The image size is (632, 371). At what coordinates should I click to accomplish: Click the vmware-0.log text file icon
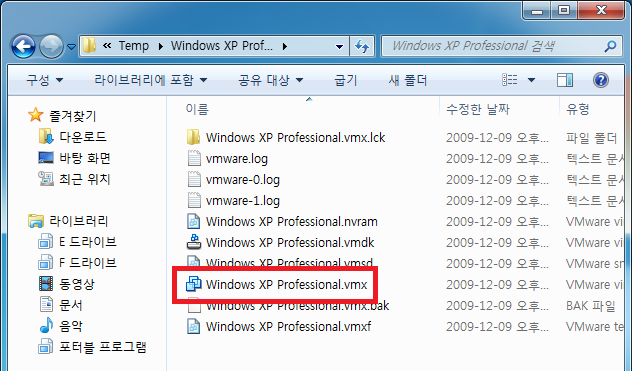[x=194, y=179]
